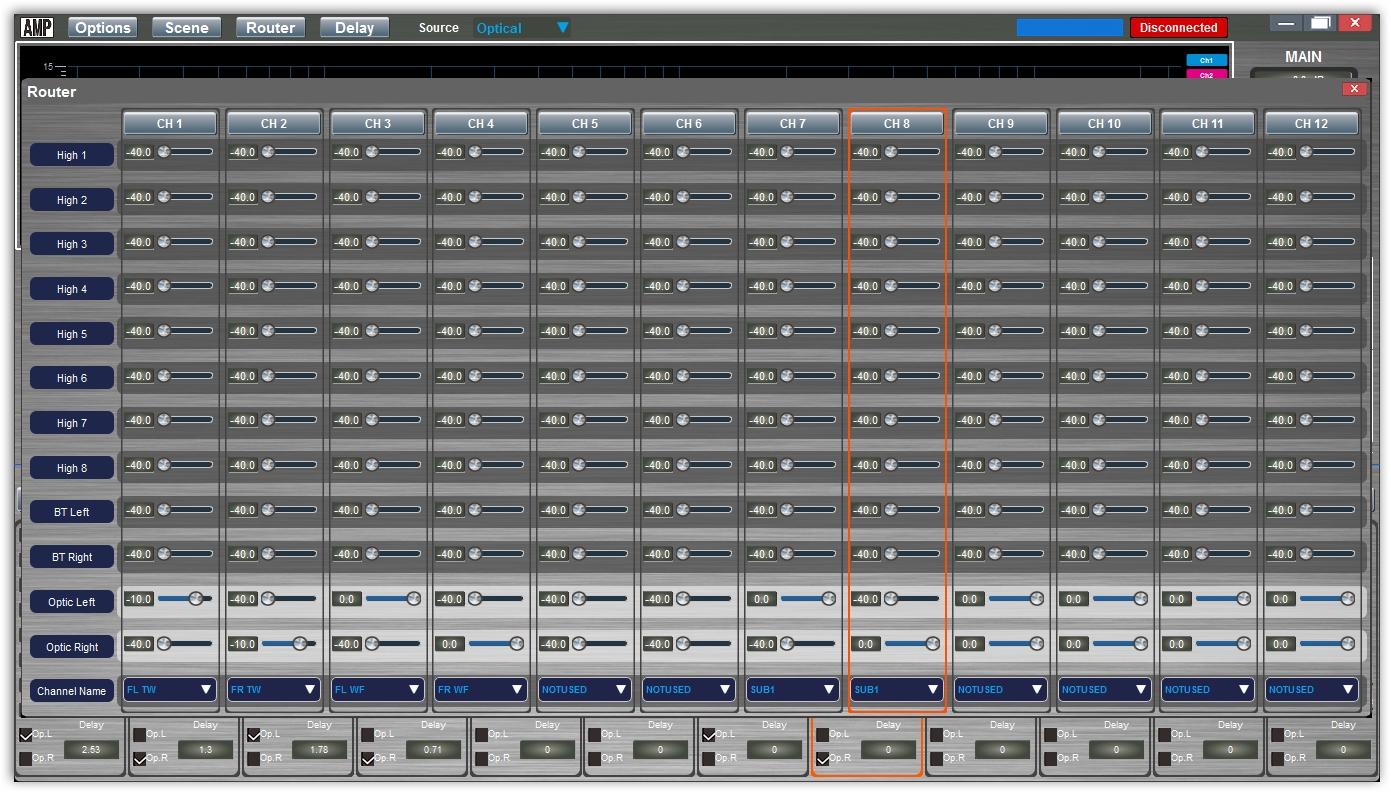This screenshot has width=1391, height=793.
Task: Enable Op.L for the 1.3 delay channel
Action: tap(140, 735)
